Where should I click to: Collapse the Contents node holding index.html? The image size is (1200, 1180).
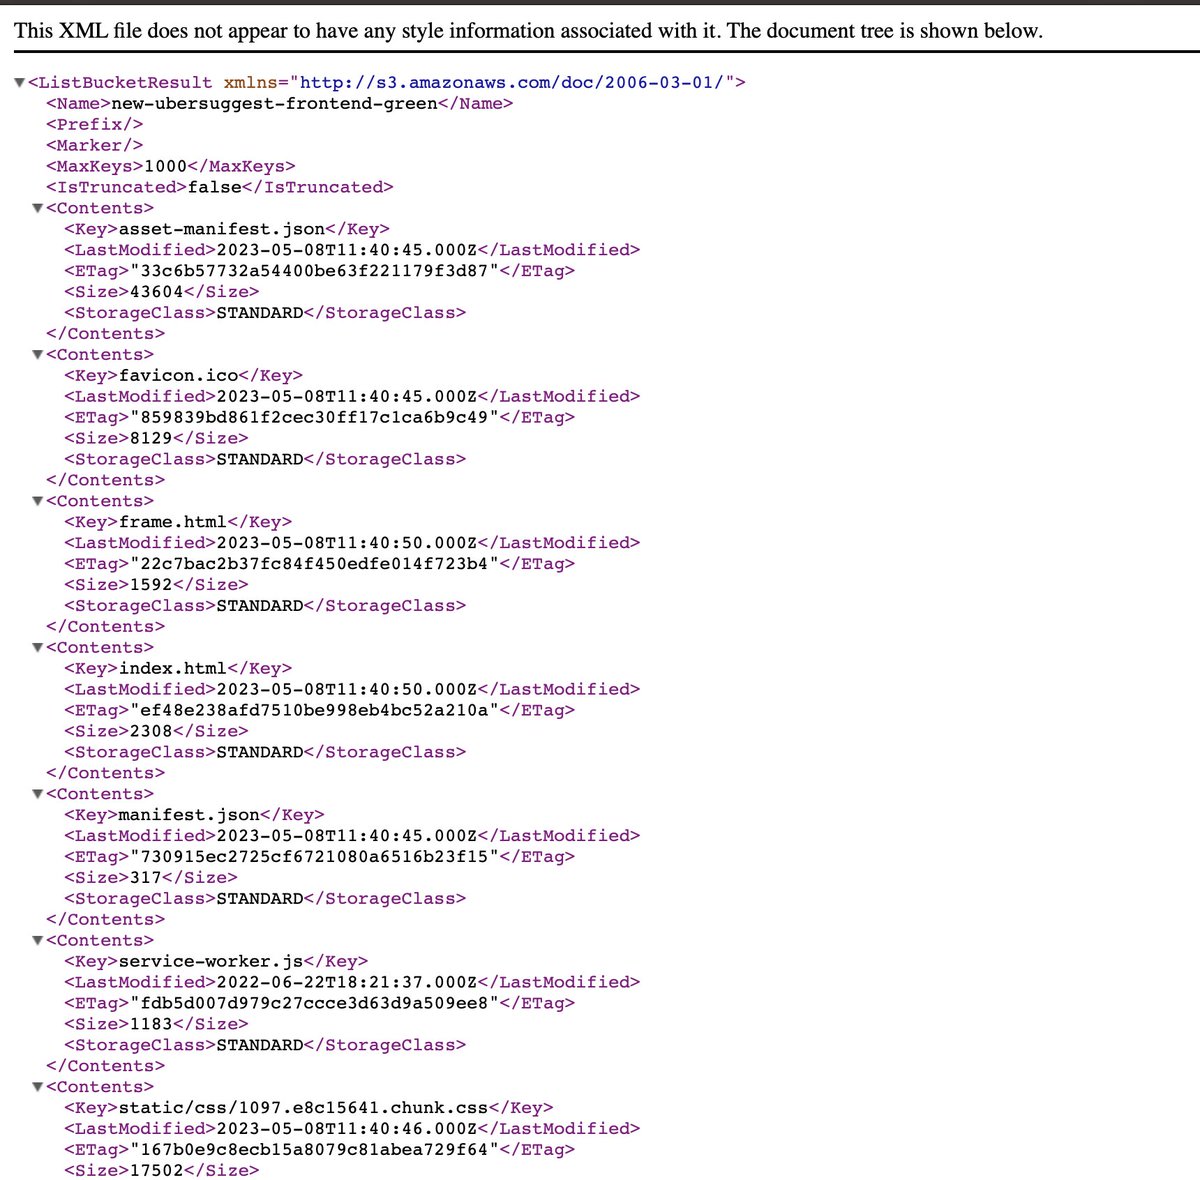[38, 648]
